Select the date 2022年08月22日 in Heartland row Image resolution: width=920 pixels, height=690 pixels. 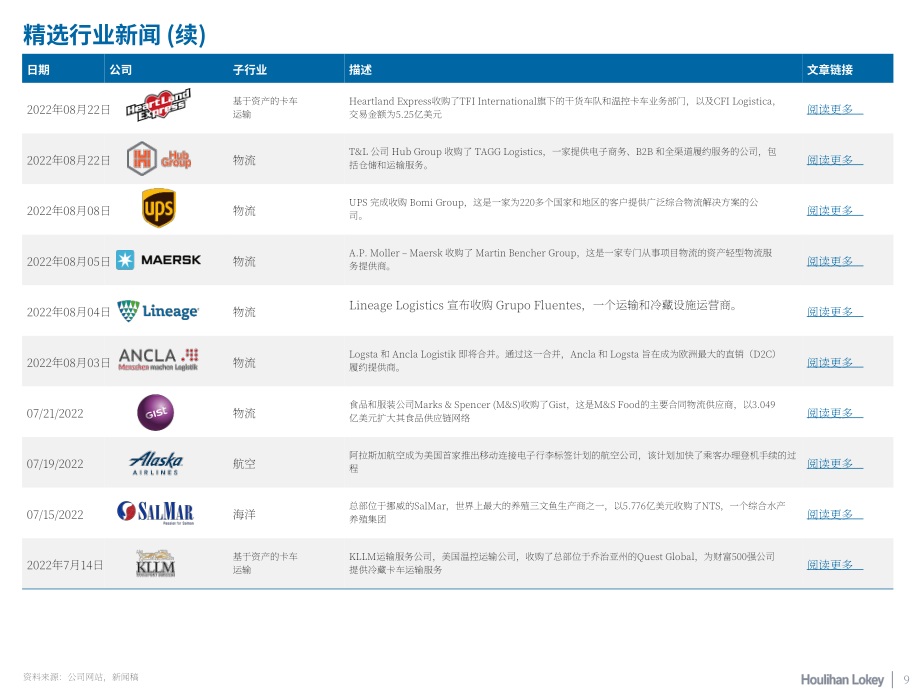tap(69, 110)
